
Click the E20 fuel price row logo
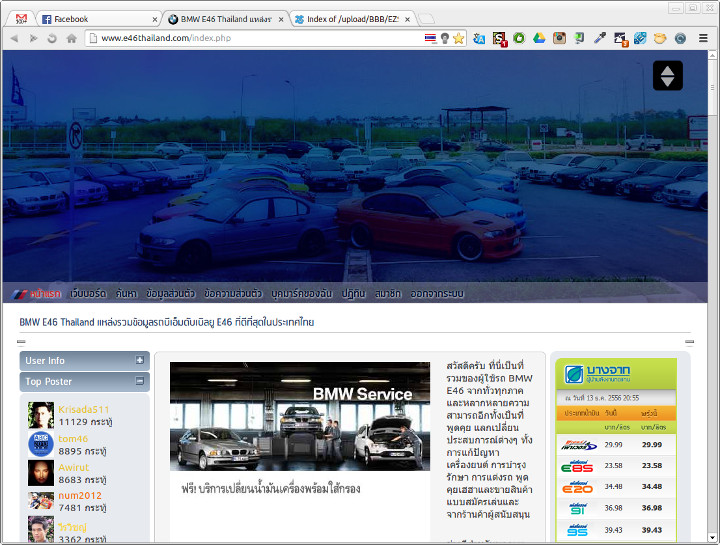click(x=577, y=487)
